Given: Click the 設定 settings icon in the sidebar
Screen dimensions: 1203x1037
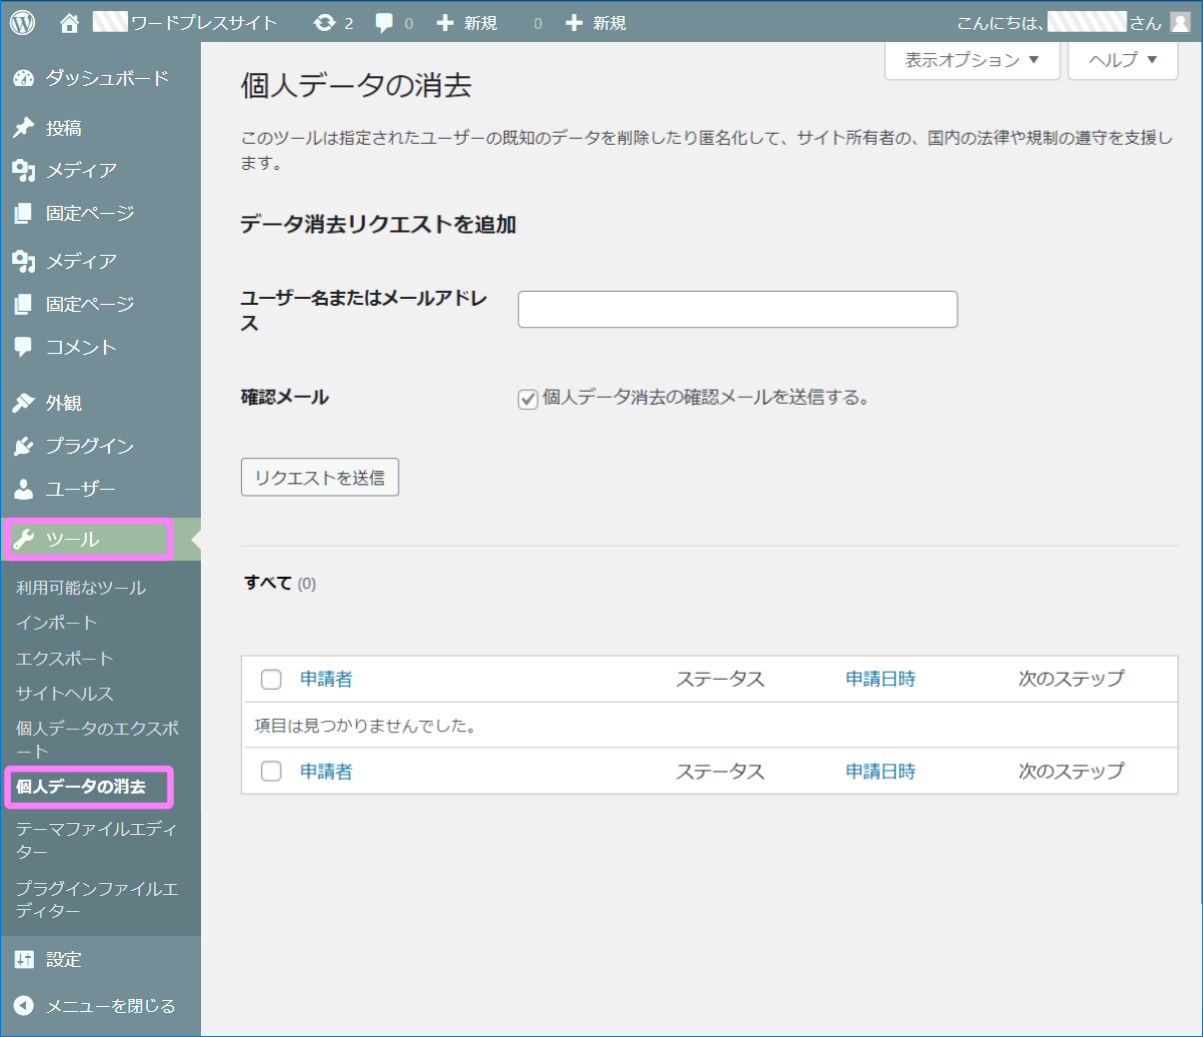Looking at the screenshot, I should [x=23, y=959].
